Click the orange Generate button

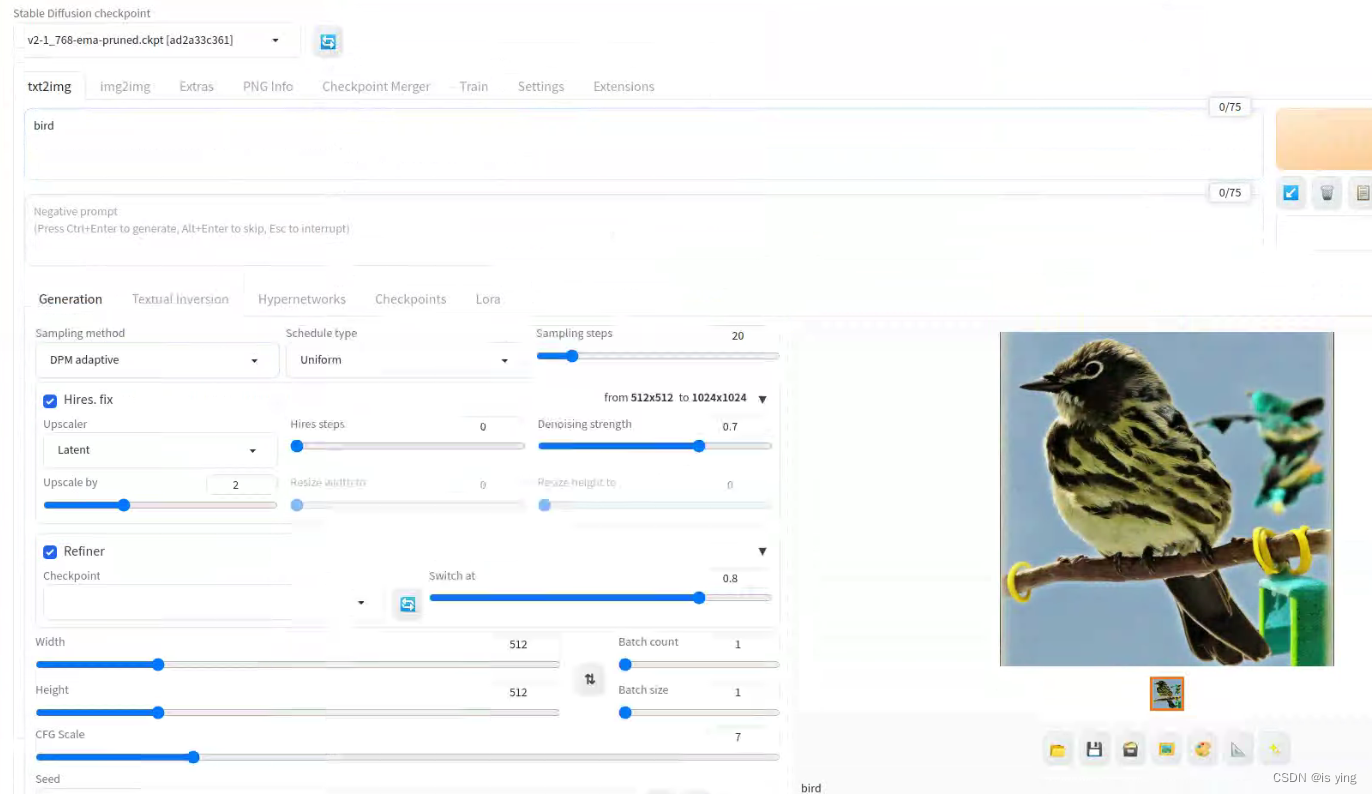click(x=1324, y=139)
